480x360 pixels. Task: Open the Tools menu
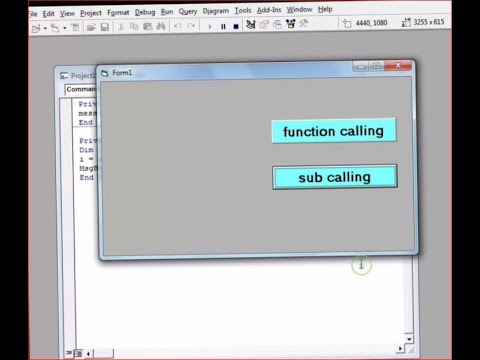click(x=243, y=11)
